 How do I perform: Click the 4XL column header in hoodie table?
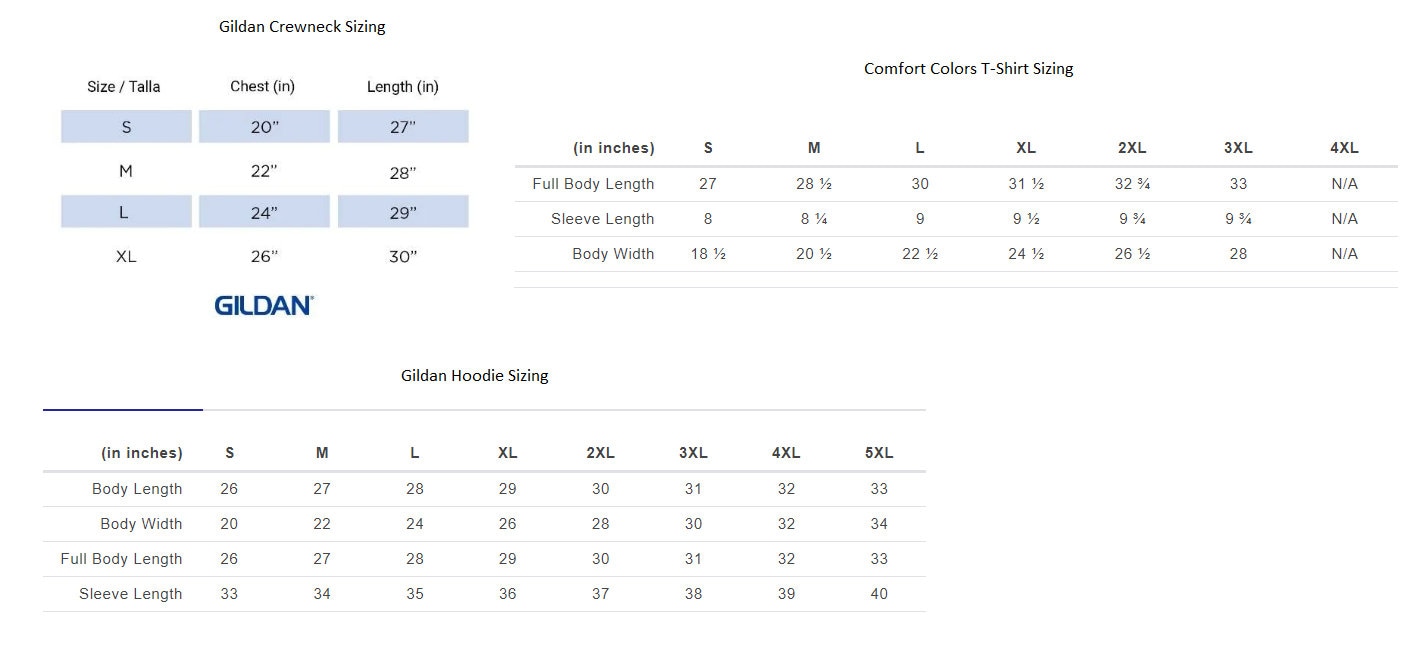click(x=786, y=453)
